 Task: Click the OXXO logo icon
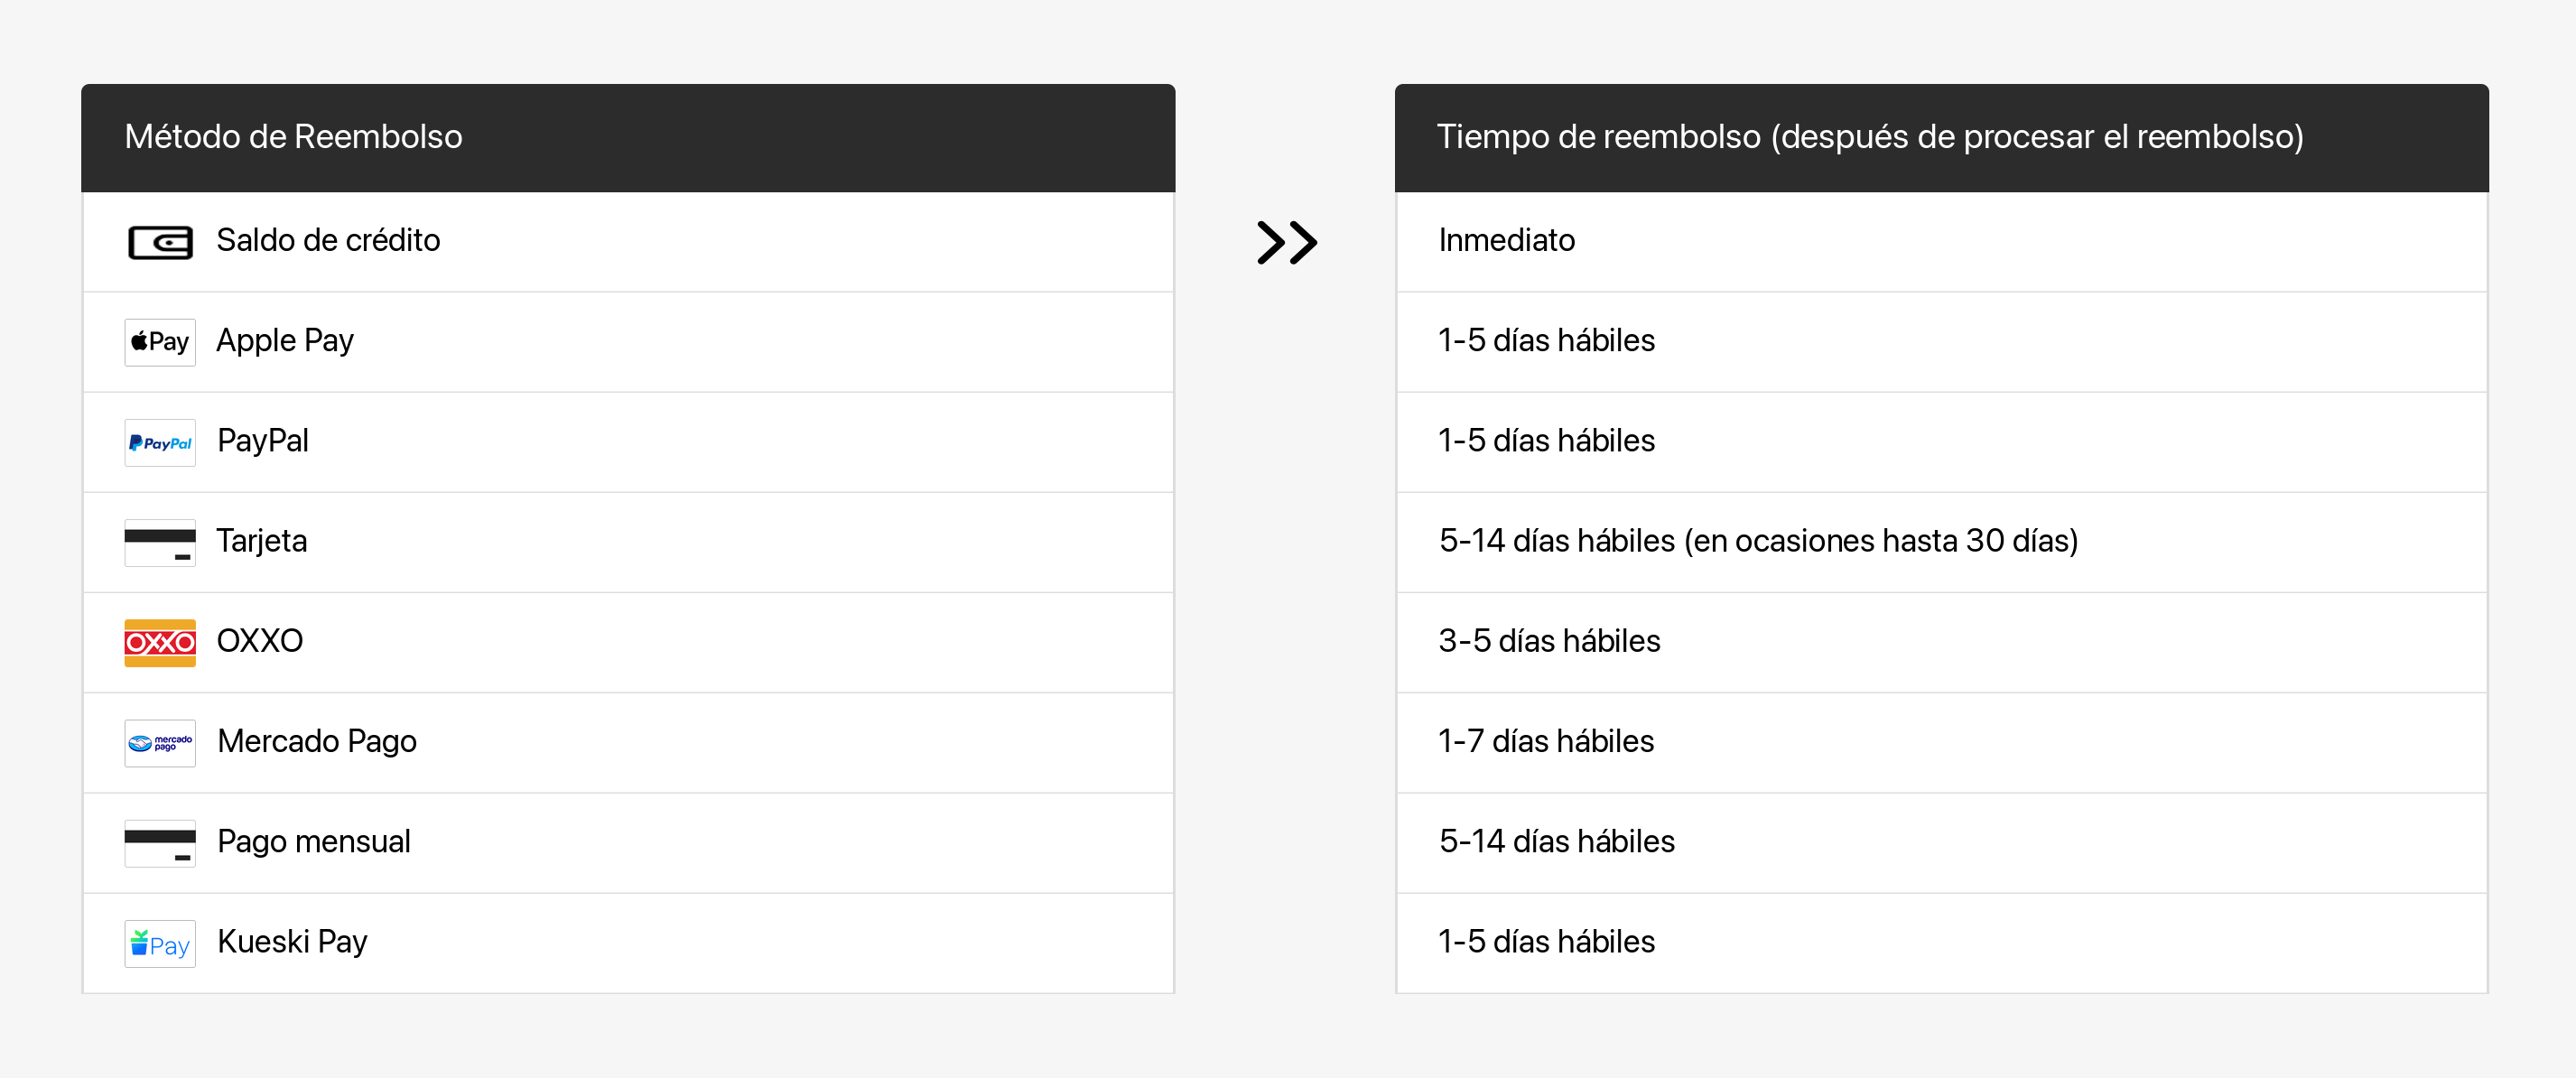[x=160, y=642]
